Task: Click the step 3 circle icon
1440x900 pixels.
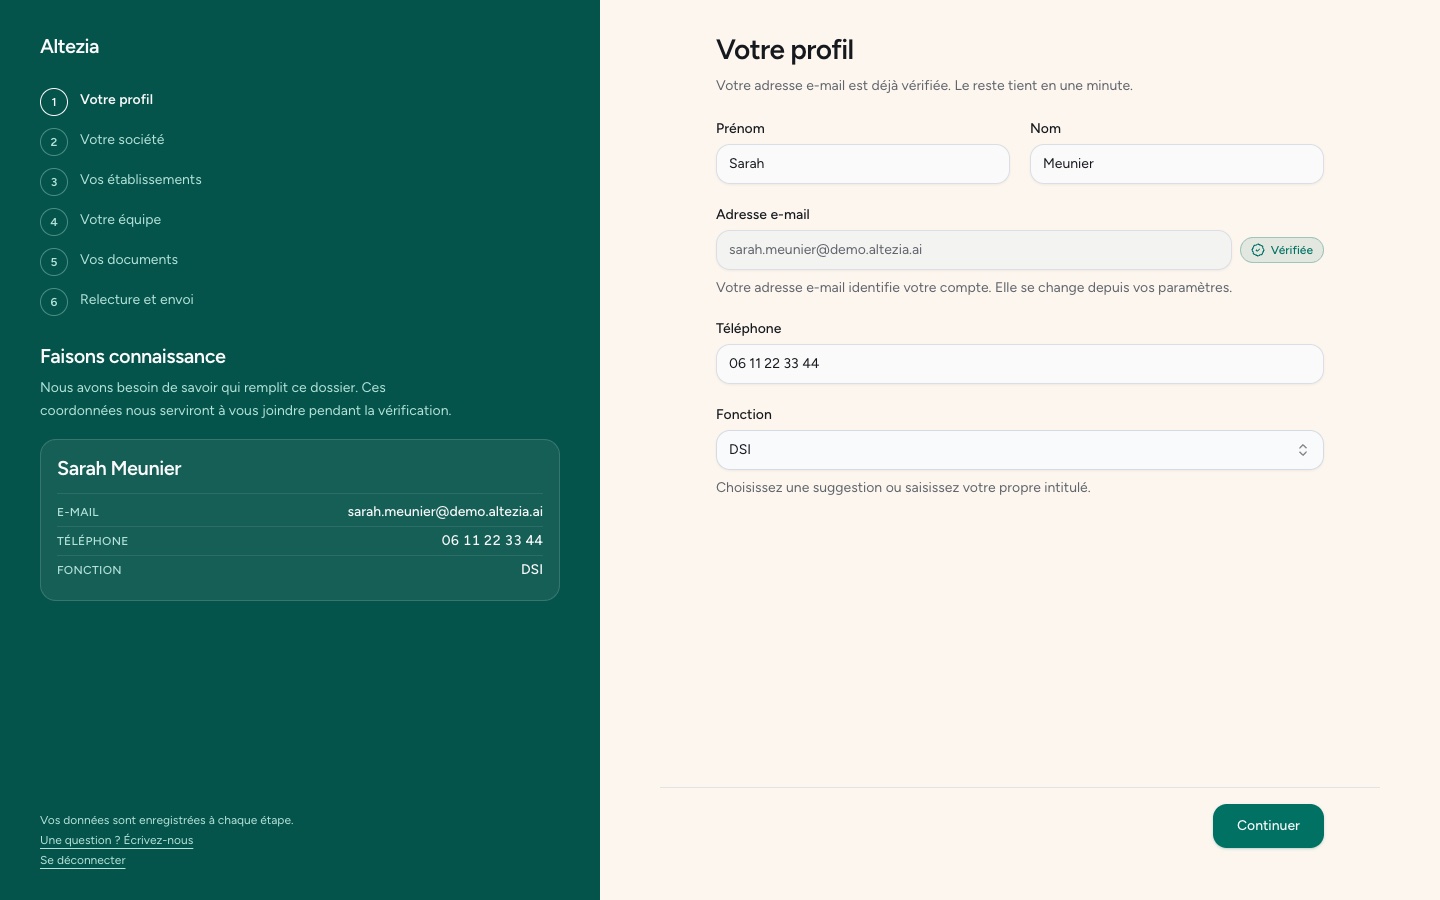Action: [x=54, y=182]
